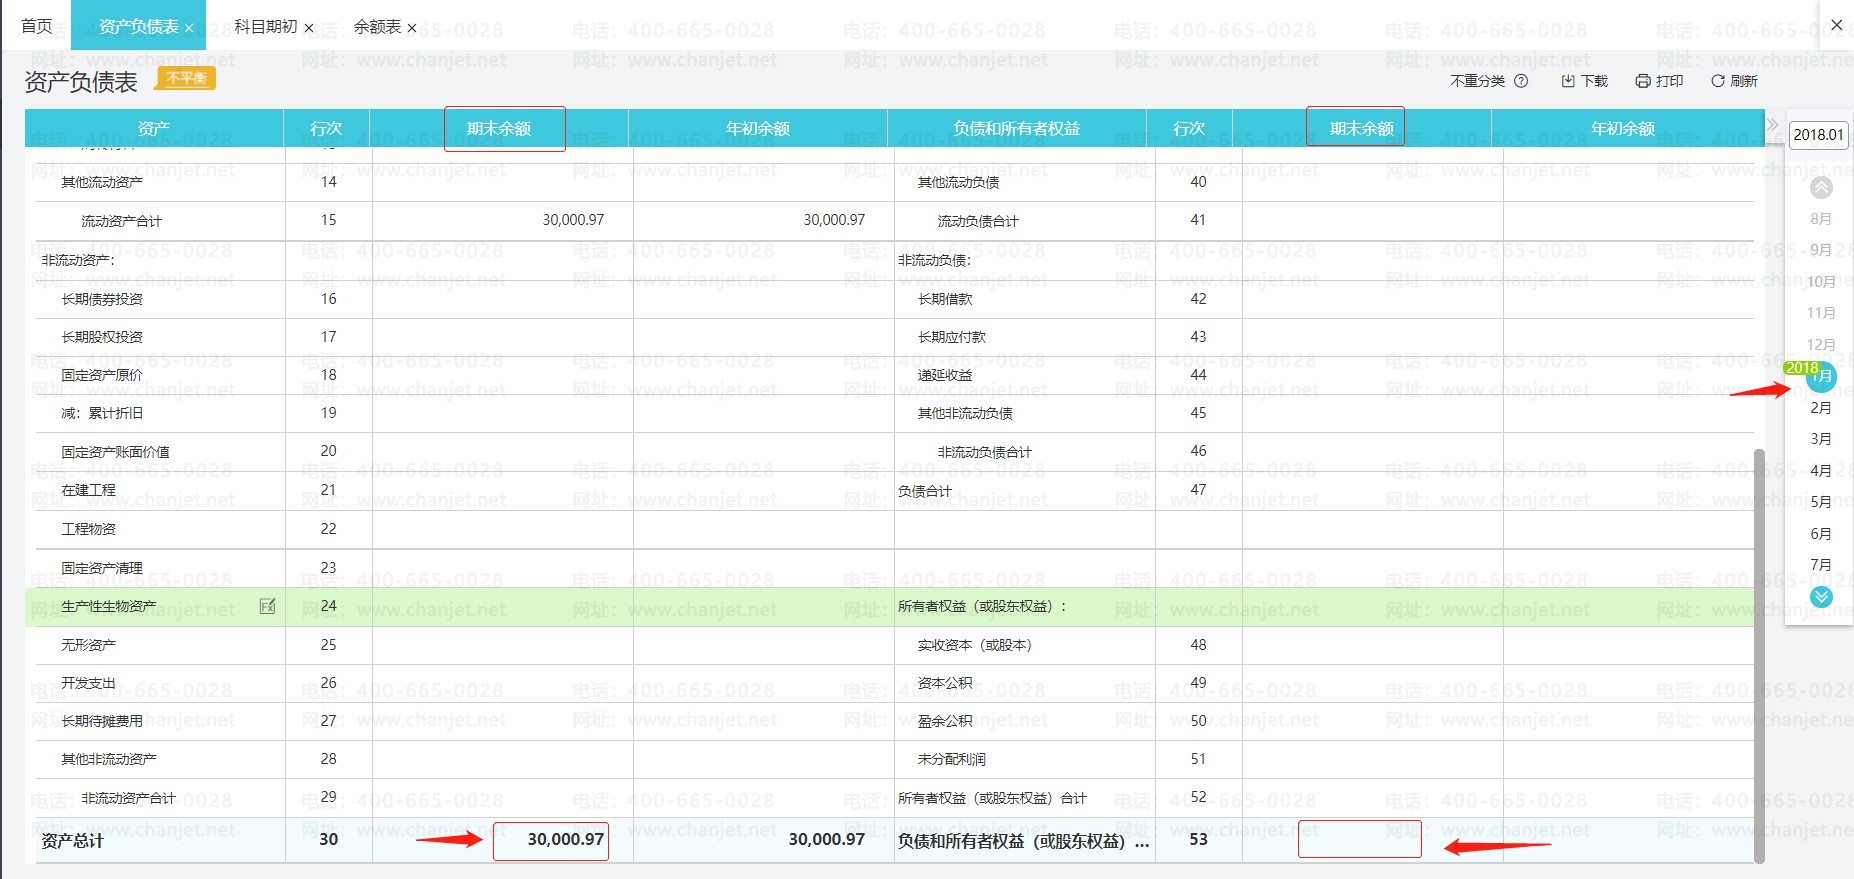Open help icon next to 不重分类
Viewport: 1854px width, 879px height.
(1521, 81)
